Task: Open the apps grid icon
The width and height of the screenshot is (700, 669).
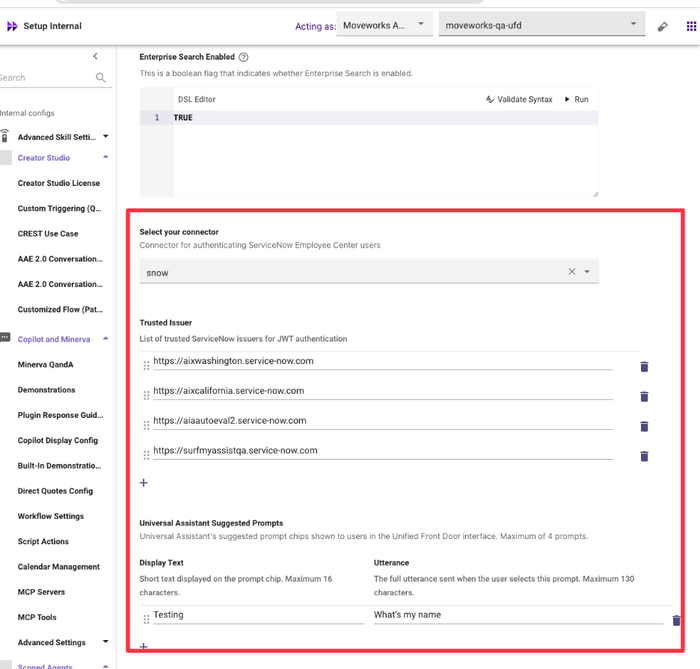Action: [691, 26]
